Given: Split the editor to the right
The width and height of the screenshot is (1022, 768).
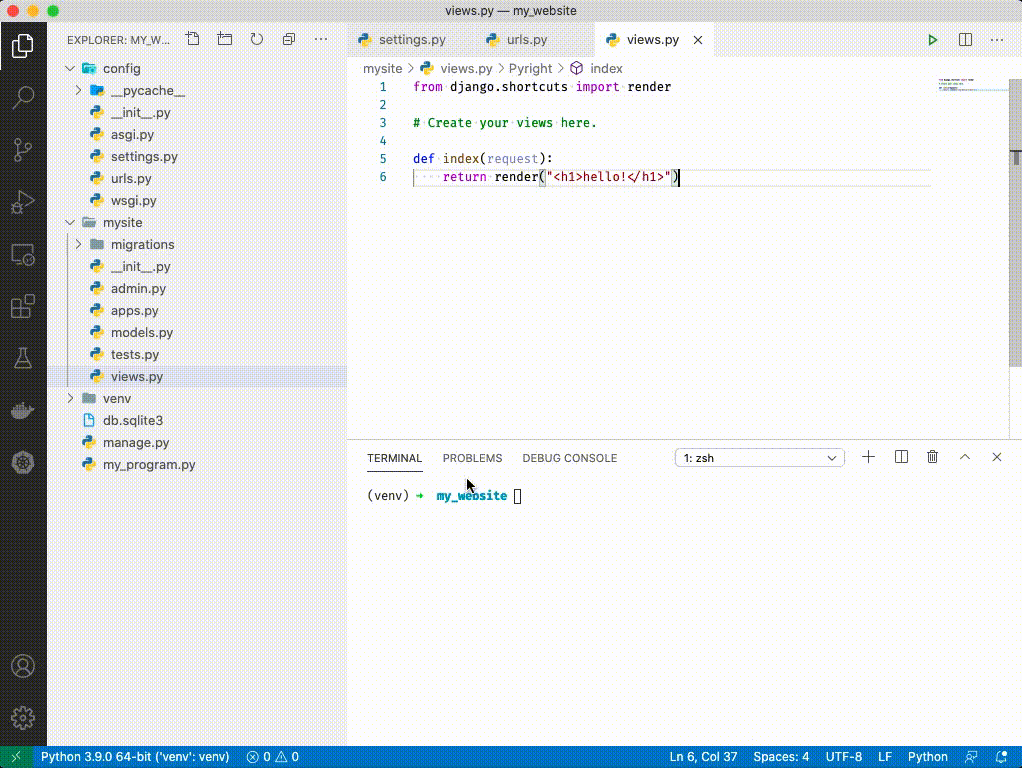Looking at the screenshot, I should point(965,40).
